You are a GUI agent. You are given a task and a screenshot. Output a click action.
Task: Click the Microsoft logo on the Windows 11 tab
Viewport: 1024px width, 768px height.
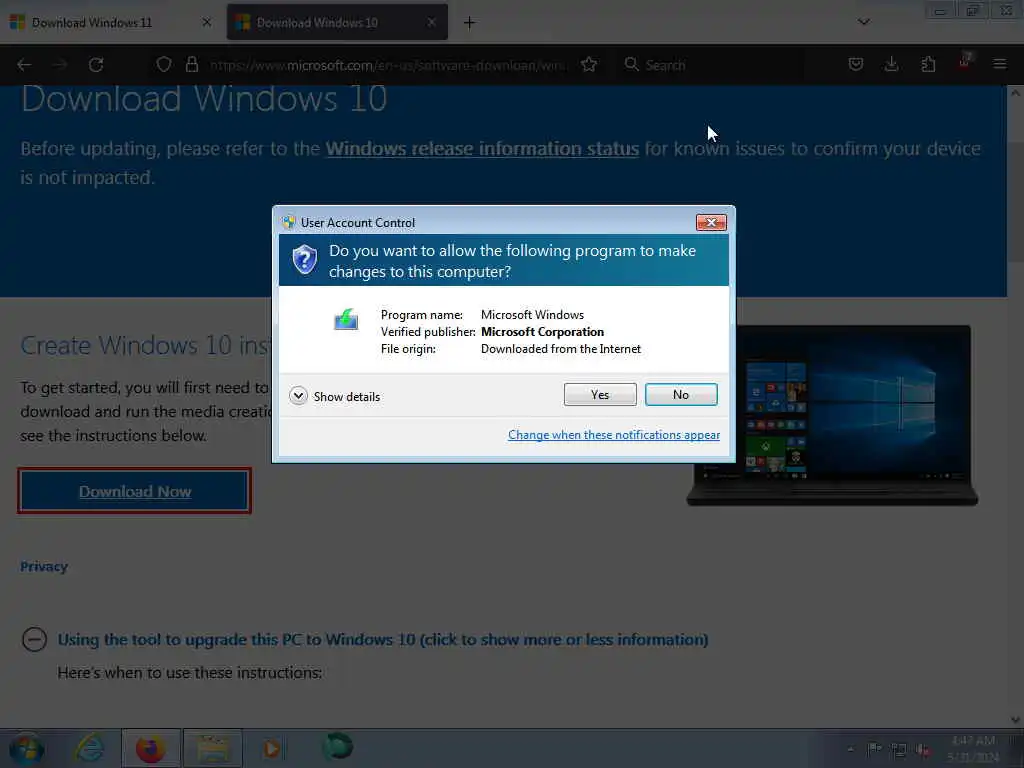coord(18,22)
